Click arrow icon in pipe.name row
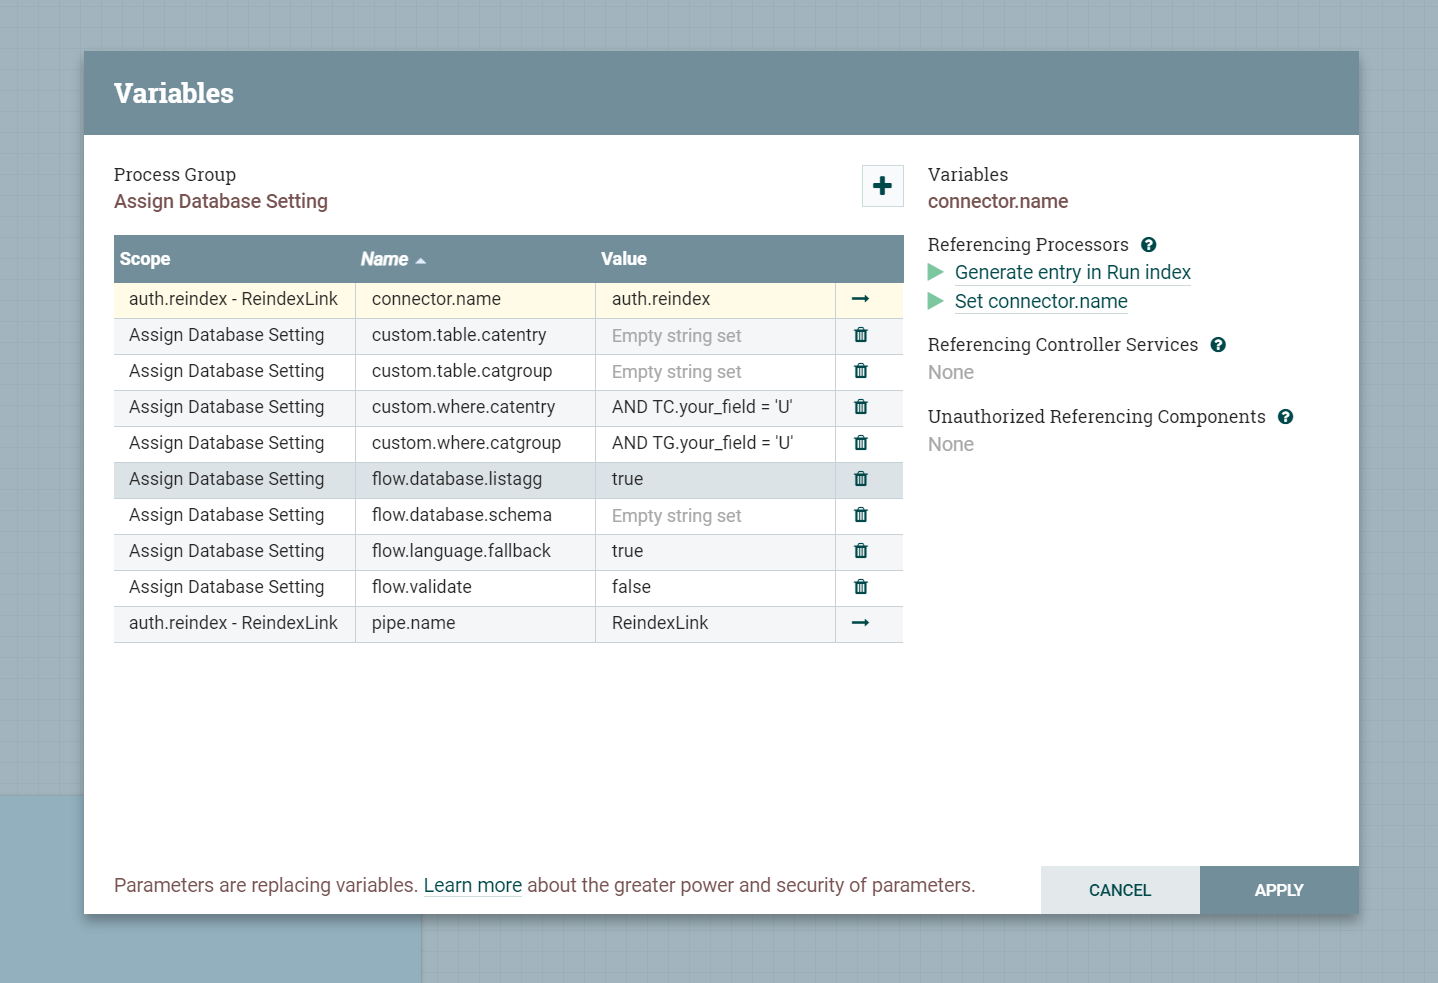 coord(860,623)
